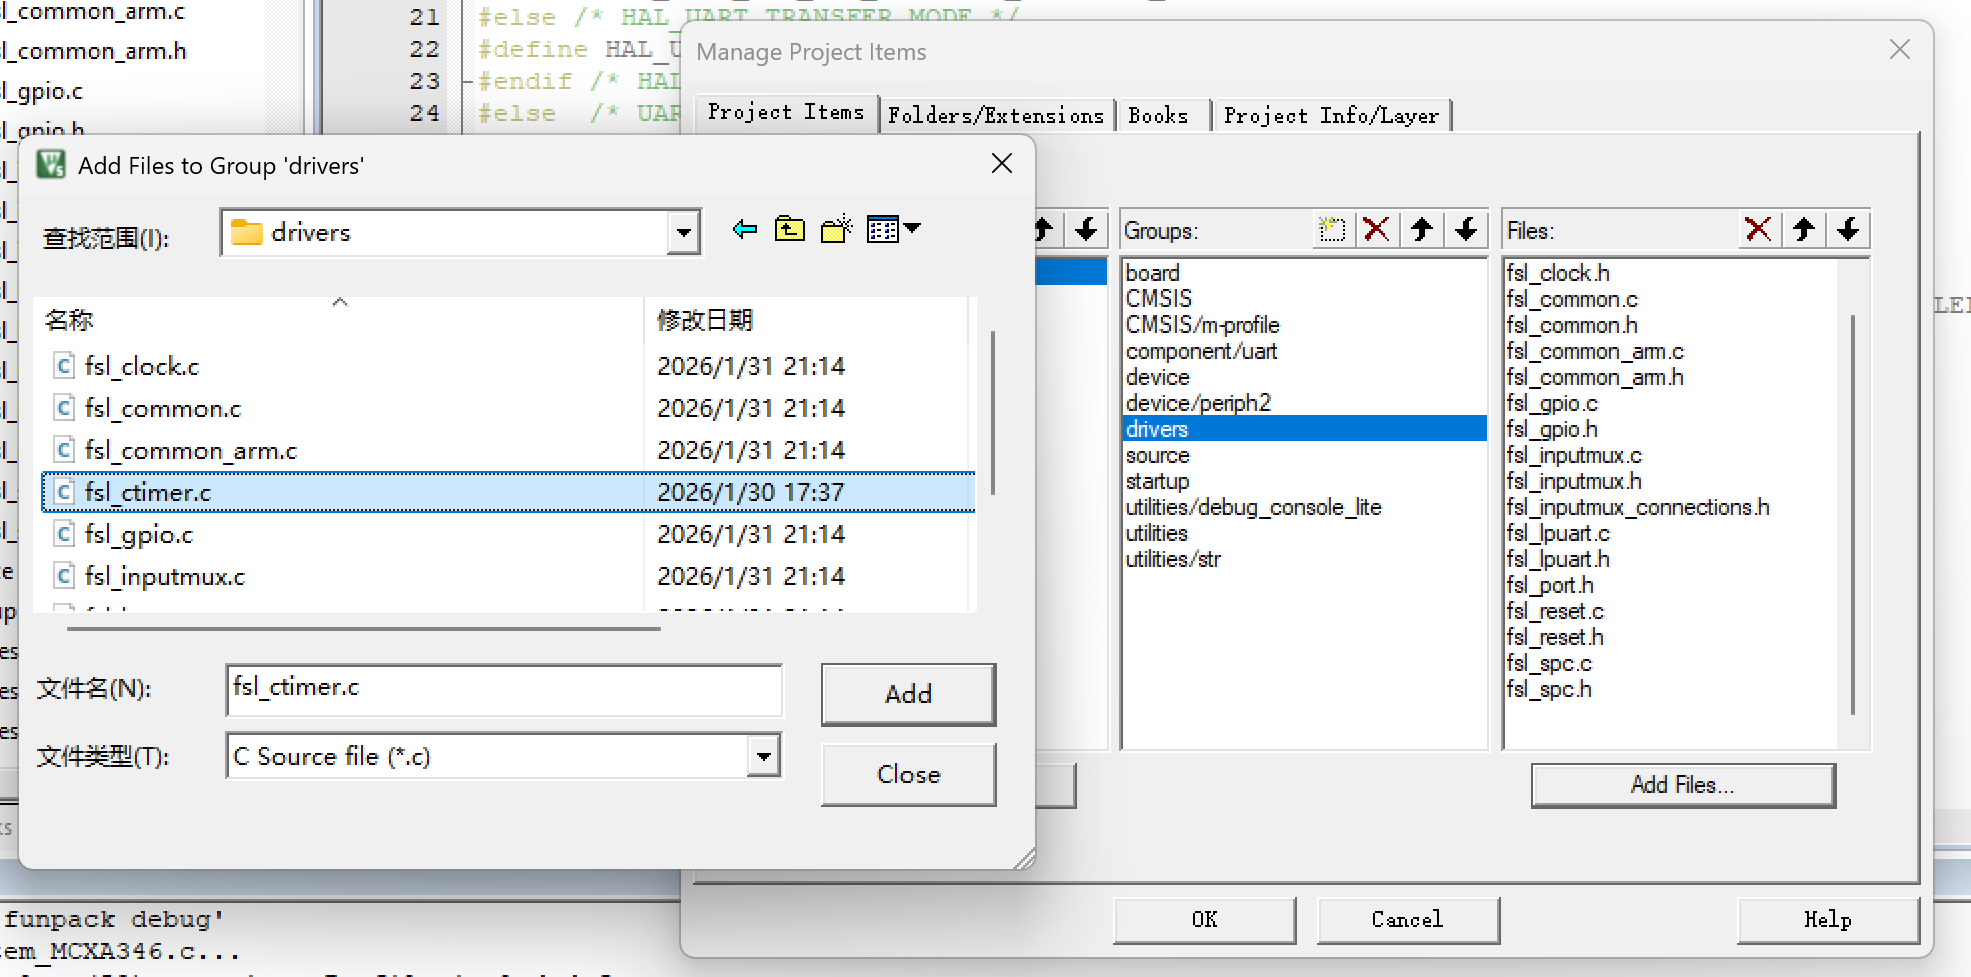
Task: Delete a file using Files panel red X
Action: 1759,229
